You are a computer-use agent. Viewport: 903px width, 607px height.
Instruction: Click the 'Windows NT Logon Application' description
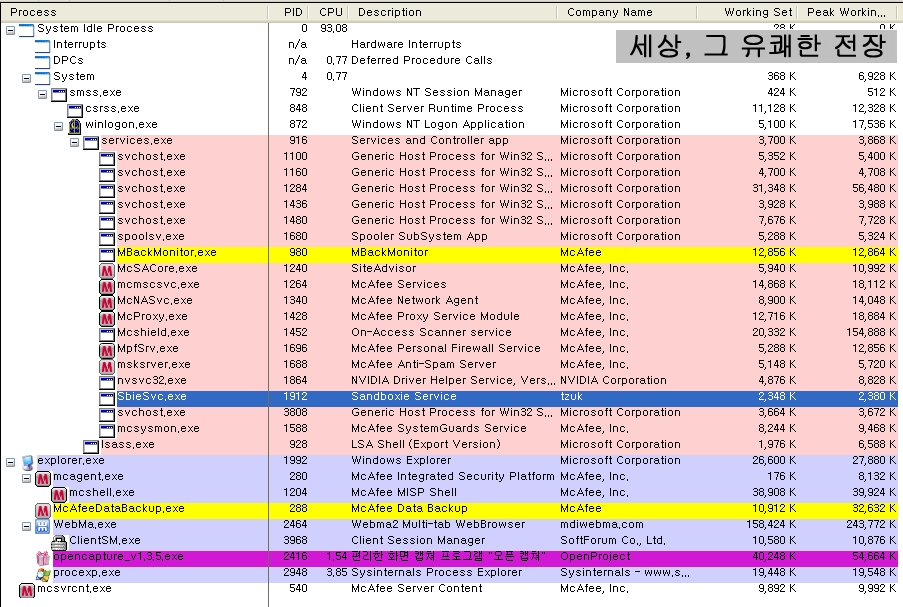click(x=438, y=124)
